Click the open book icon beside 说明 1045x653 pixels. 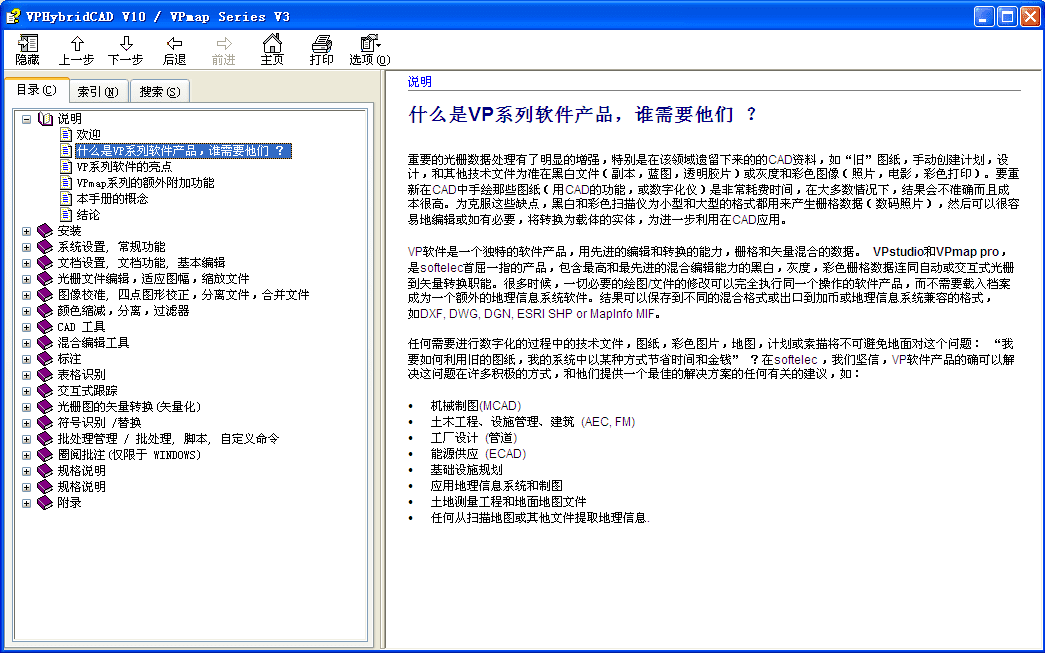pos(45,119)
